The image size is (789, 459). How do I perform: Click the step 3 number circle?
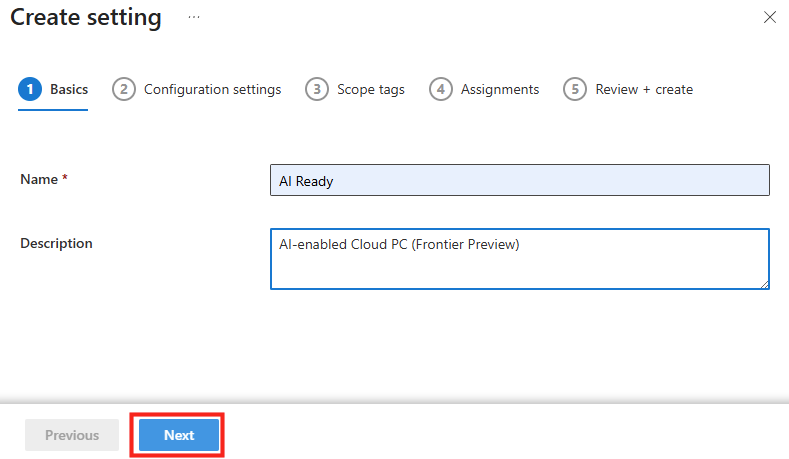pos(317,89)
